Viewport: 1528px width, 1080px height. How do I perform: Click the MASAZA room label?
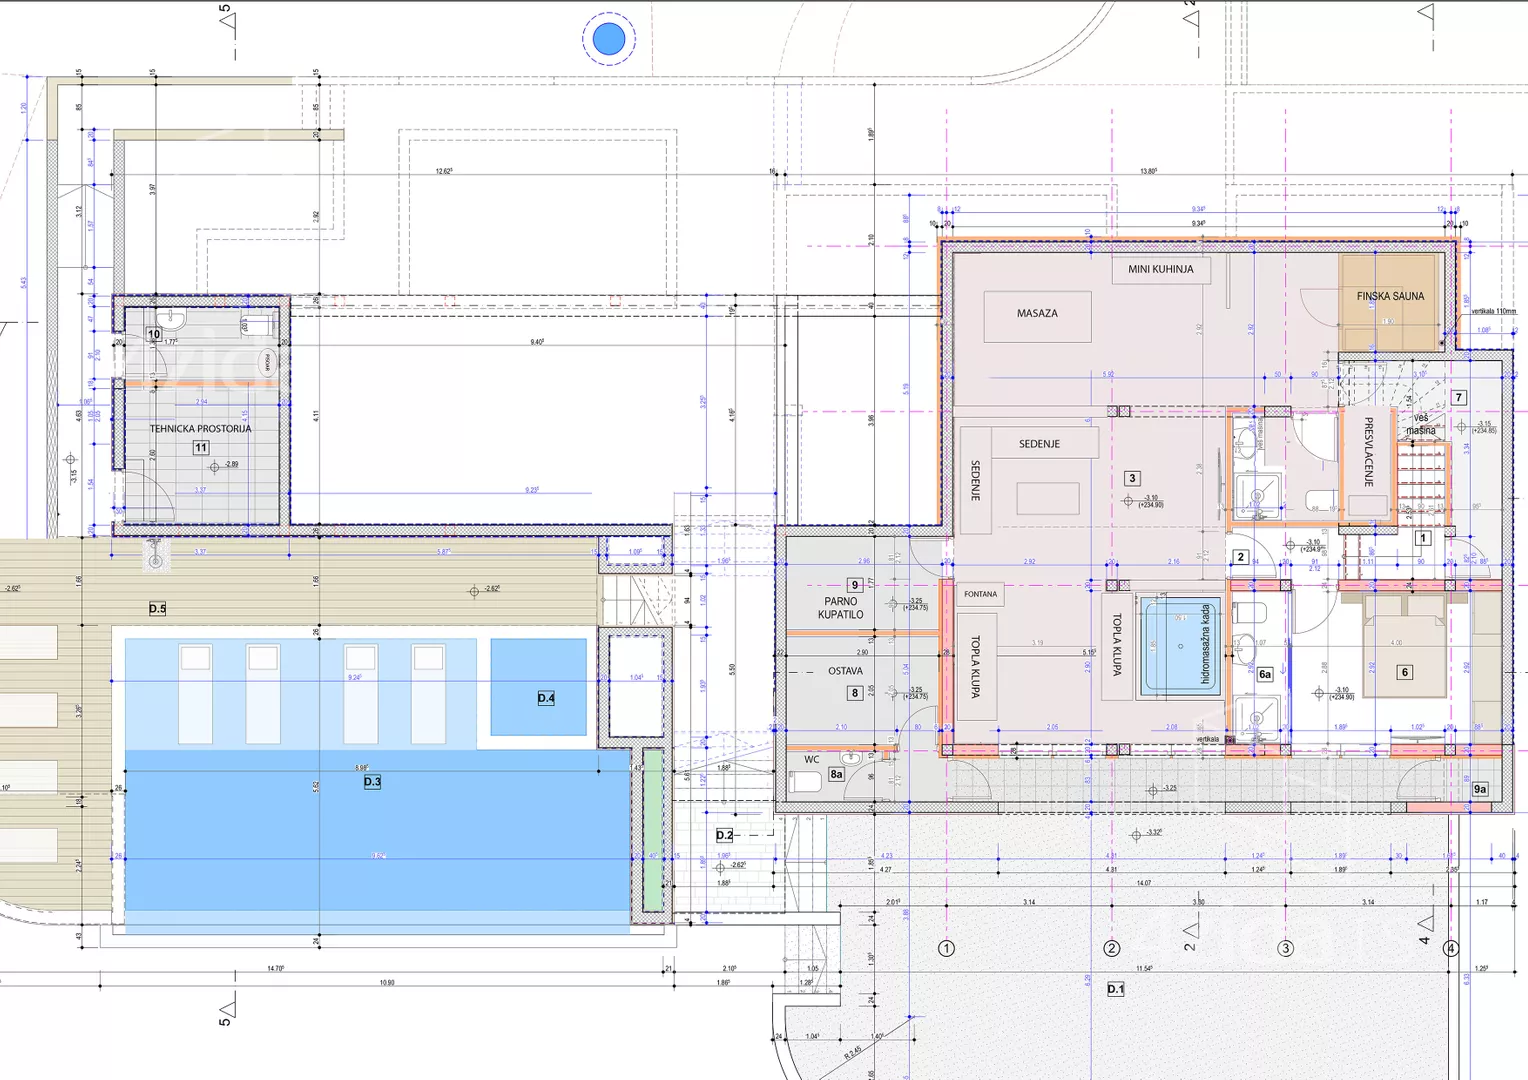click(1037, 314)
